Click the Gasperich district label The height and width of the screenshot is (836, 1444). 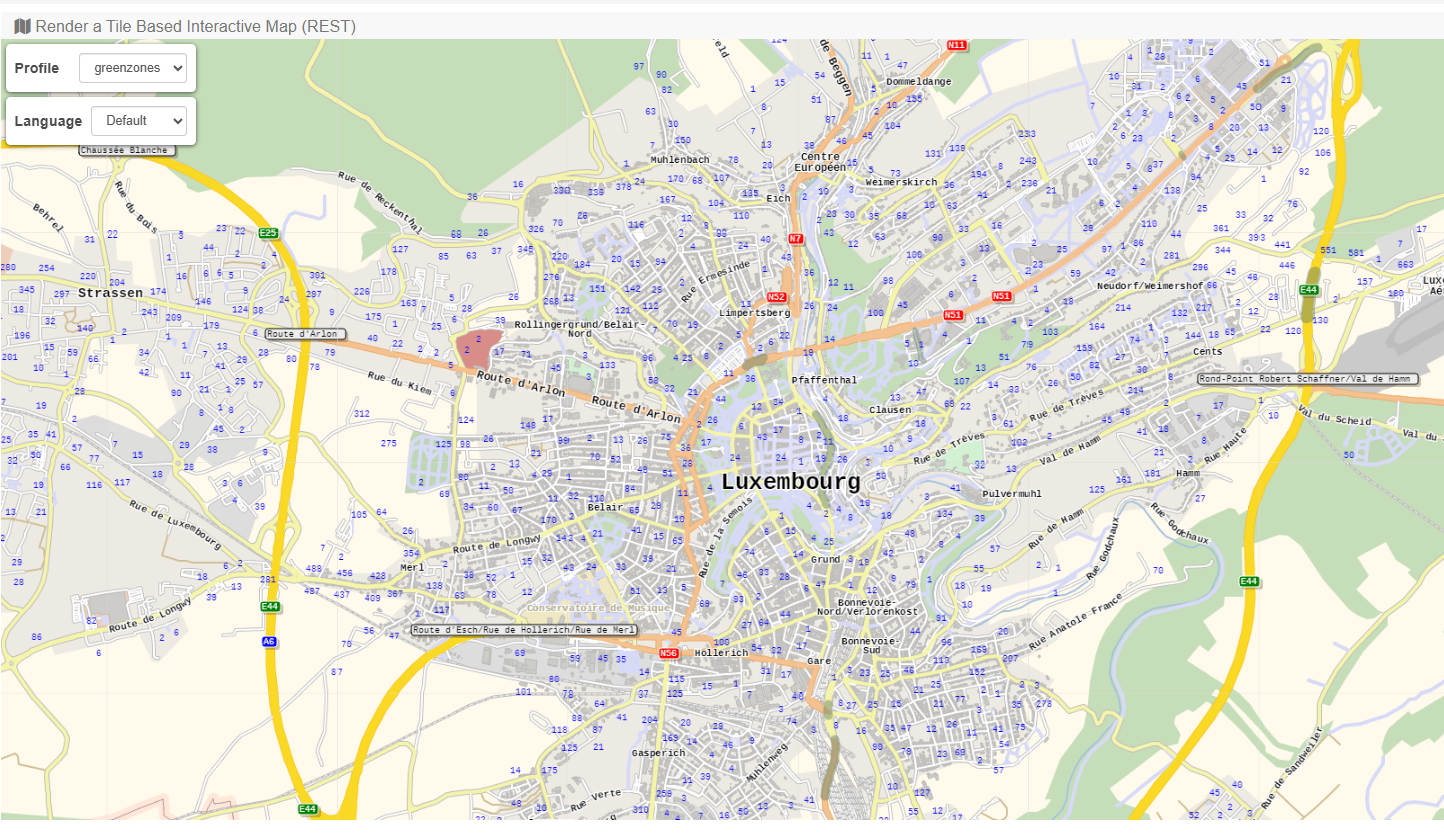pyautogui.click(x=658, y=753)
